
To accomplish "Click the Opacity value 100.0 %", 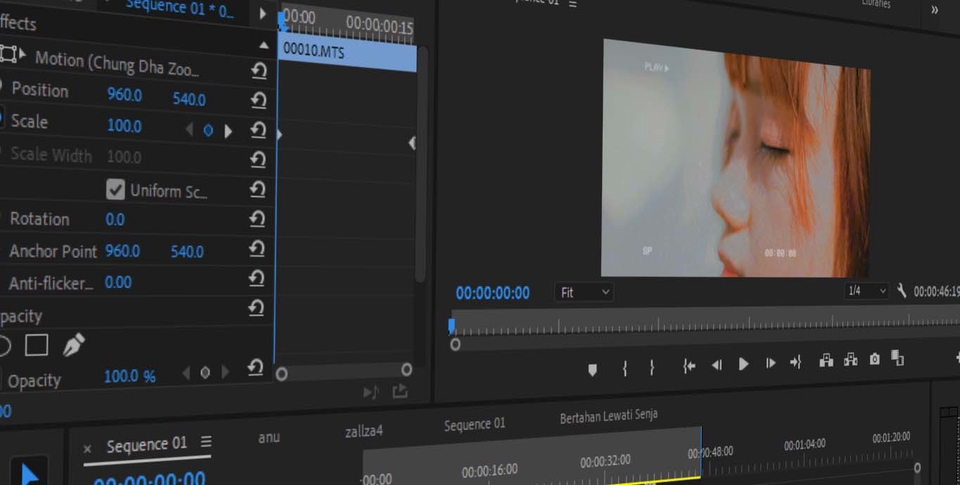I will [x=130, y=376].
